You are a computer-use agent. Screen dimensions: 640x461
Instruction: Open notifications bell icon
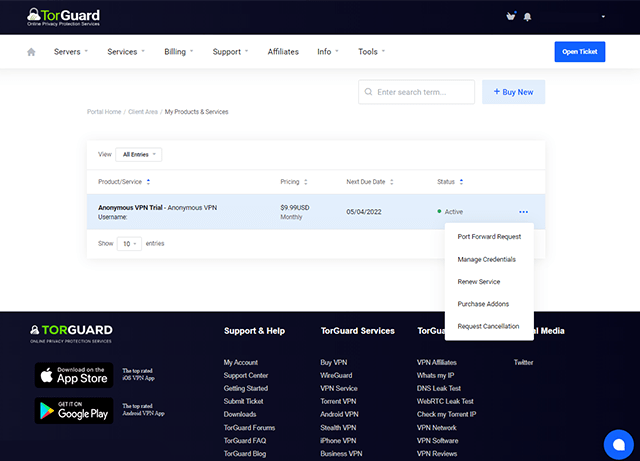point(527,17)
